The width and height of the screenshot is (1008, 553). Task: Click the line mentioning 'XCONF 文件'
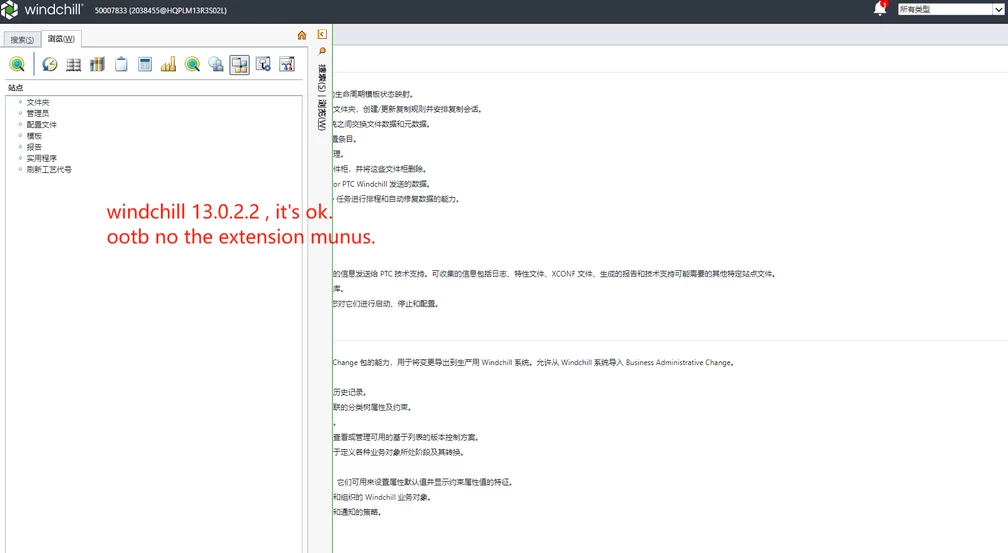(555, 274)
